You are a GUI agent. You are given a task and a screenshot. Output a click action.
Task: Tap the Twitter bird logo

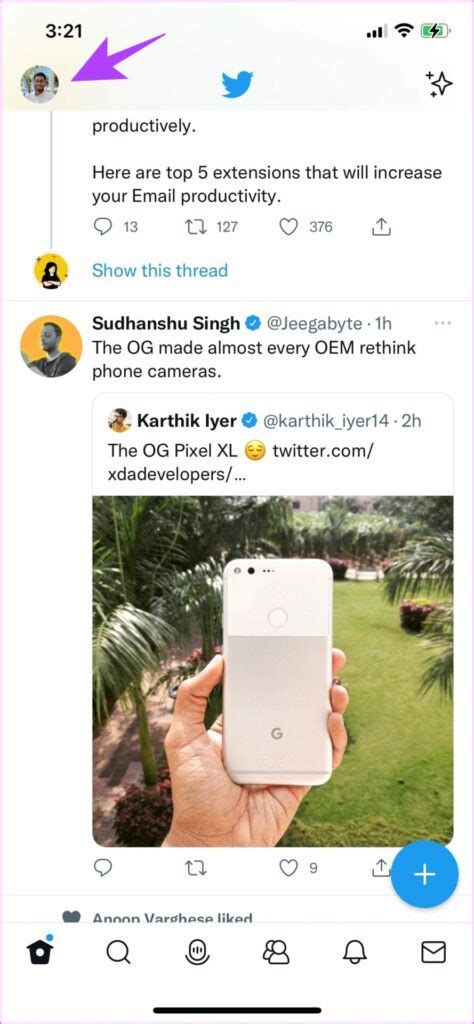point(237,84)
